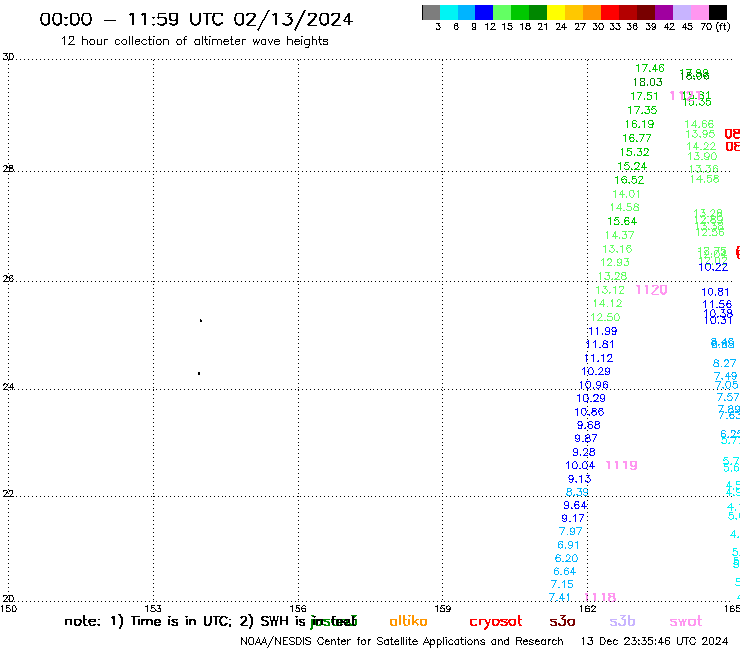This screenshot has width=740, height=650.
Task: Click the pink swot time label 1120
Action: point(651,290)
